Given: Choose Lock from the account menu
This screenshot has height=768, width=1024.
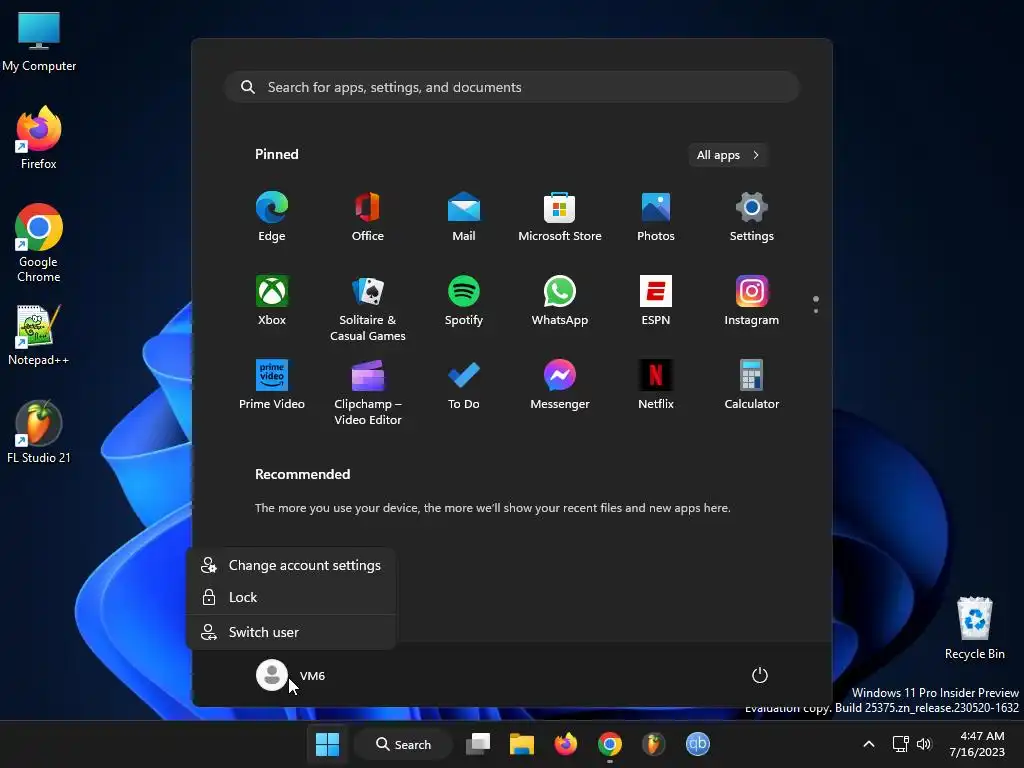Looking at the screenshot, I should click(291, 598).
